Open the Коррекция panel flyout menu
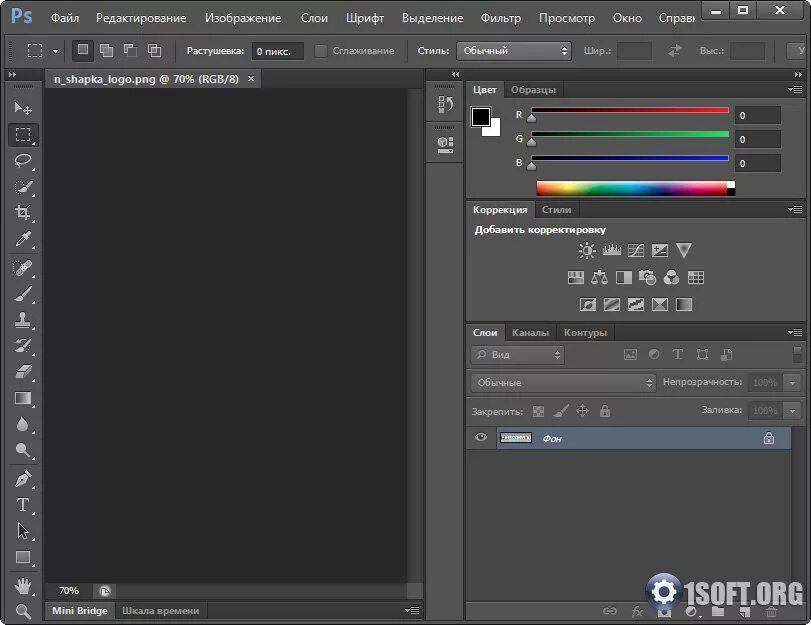The width and height of the screenshot is (811, 625). (795, 210)
